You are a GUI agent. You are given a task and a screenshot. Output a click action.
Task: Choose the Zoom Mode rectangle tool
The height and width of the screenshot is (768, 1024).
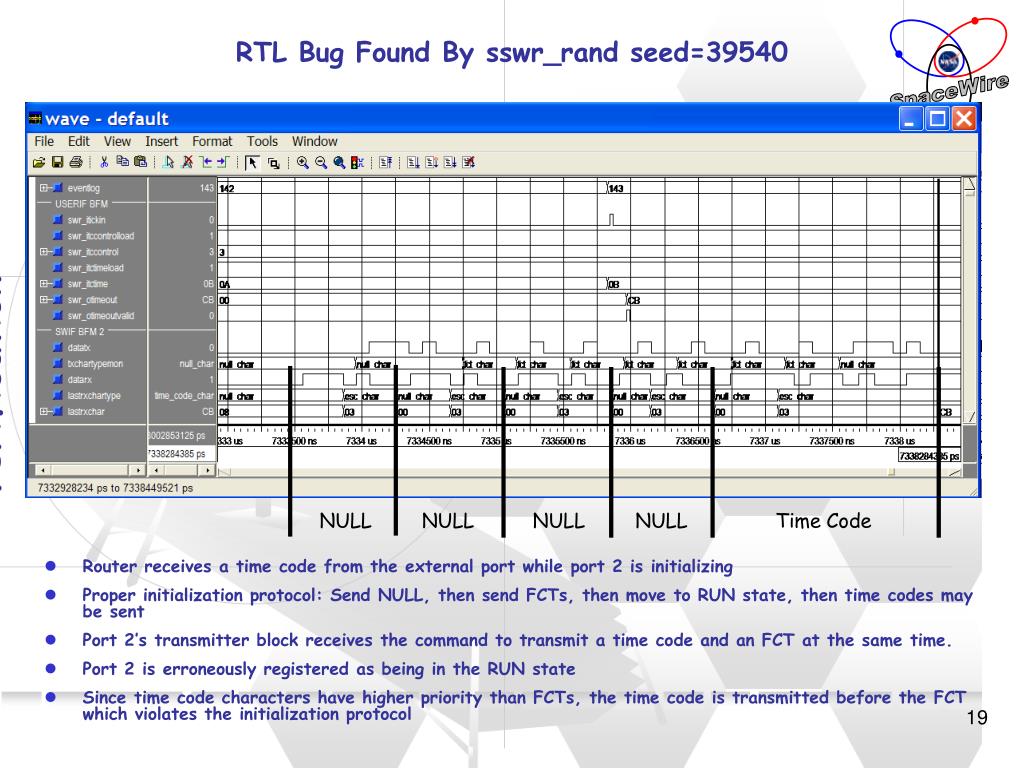pos(274,163)
